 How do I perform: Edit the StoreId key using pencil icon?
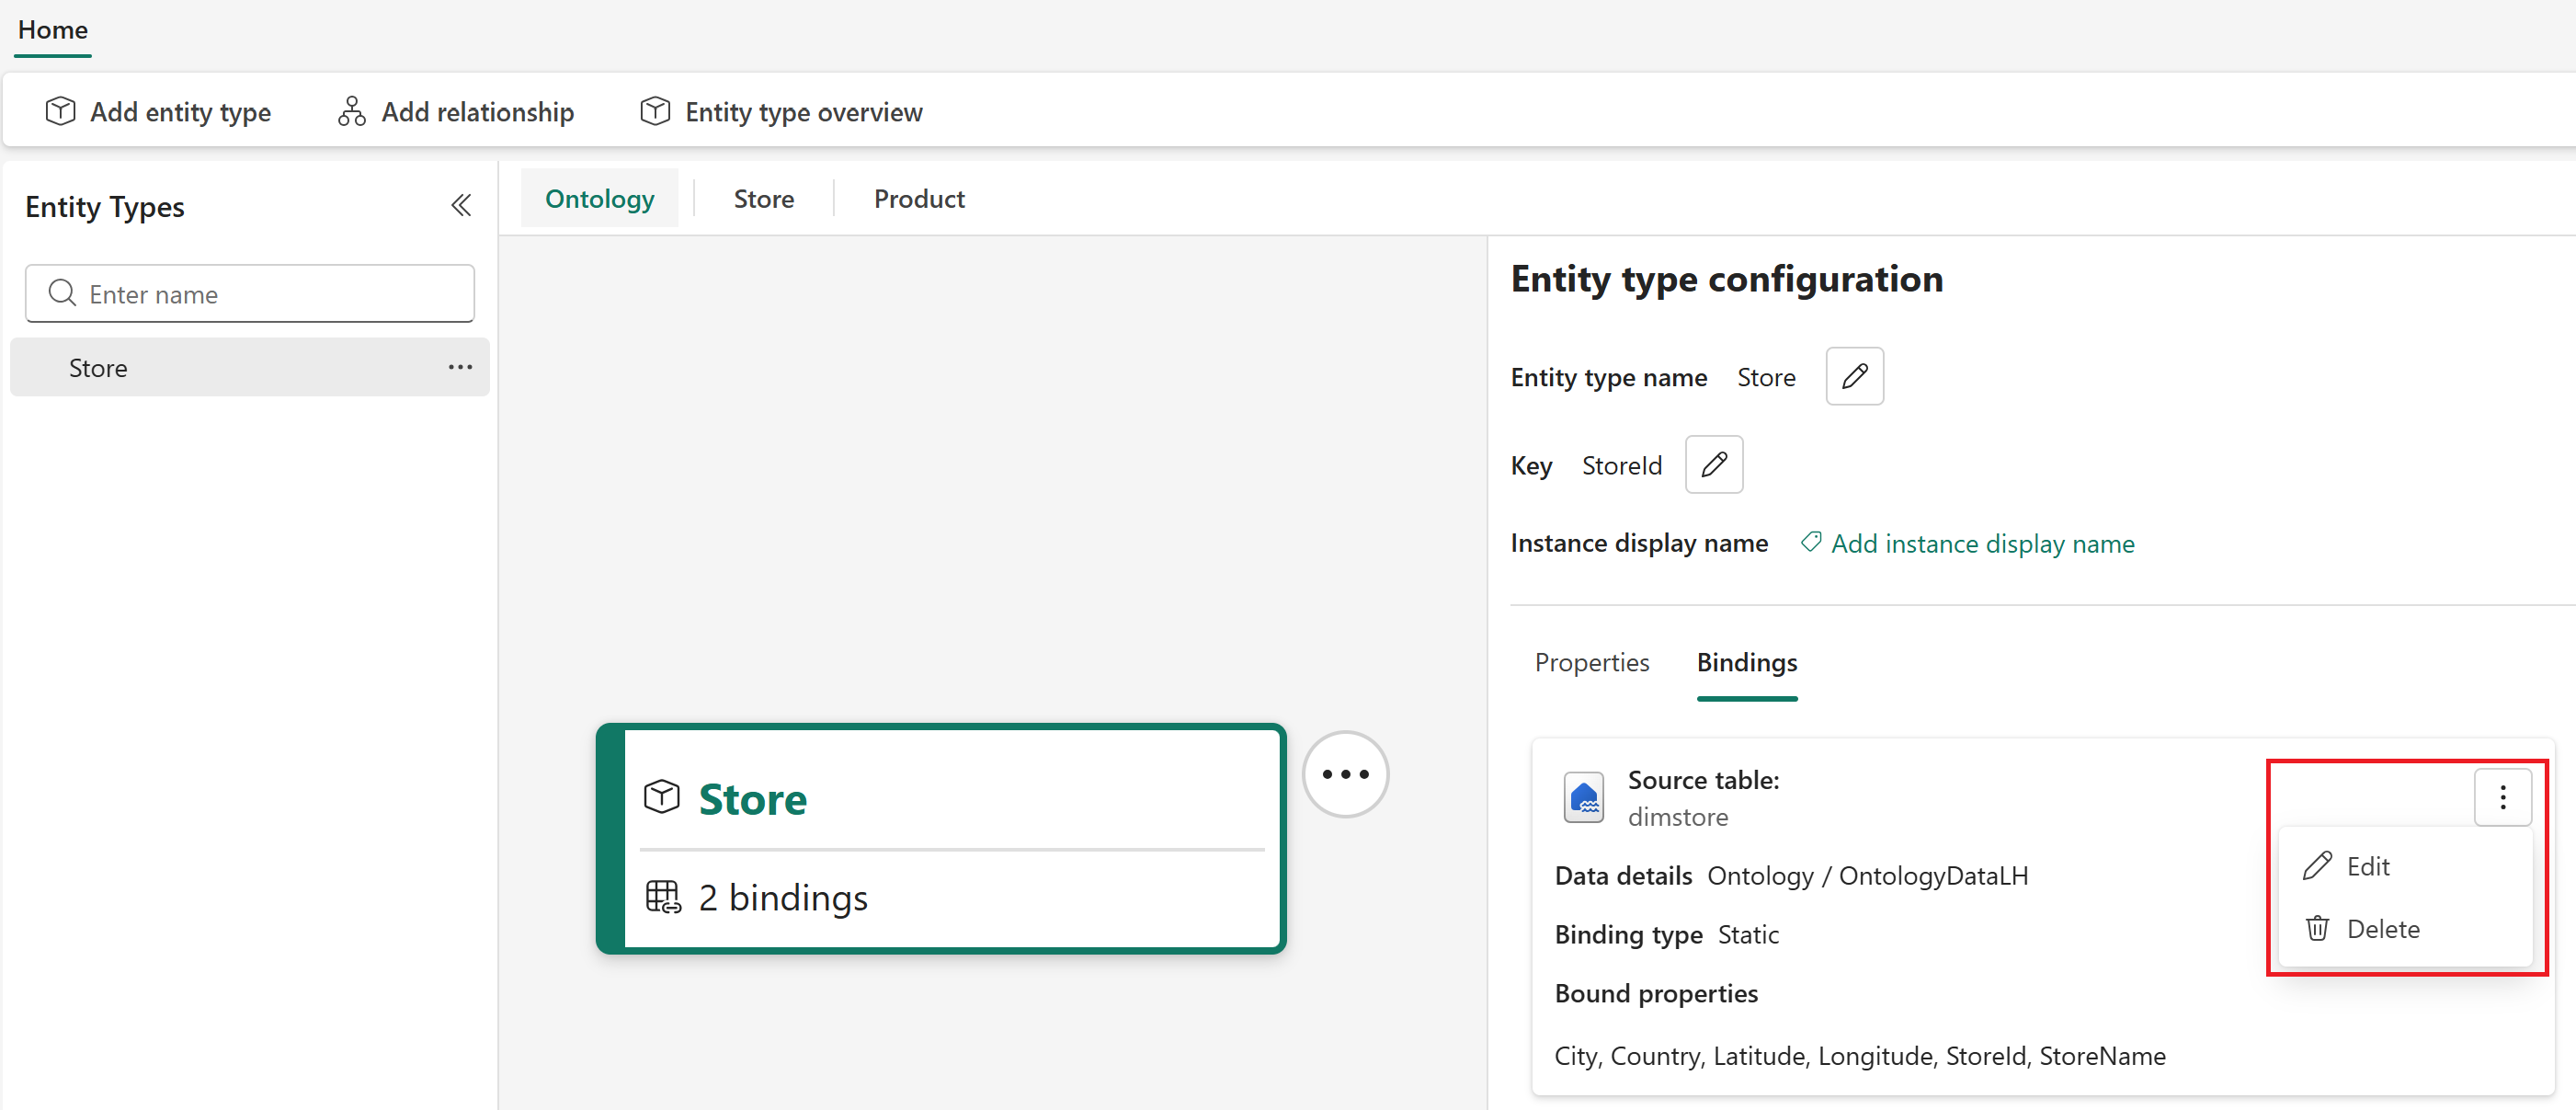[x=1713, y=464]
